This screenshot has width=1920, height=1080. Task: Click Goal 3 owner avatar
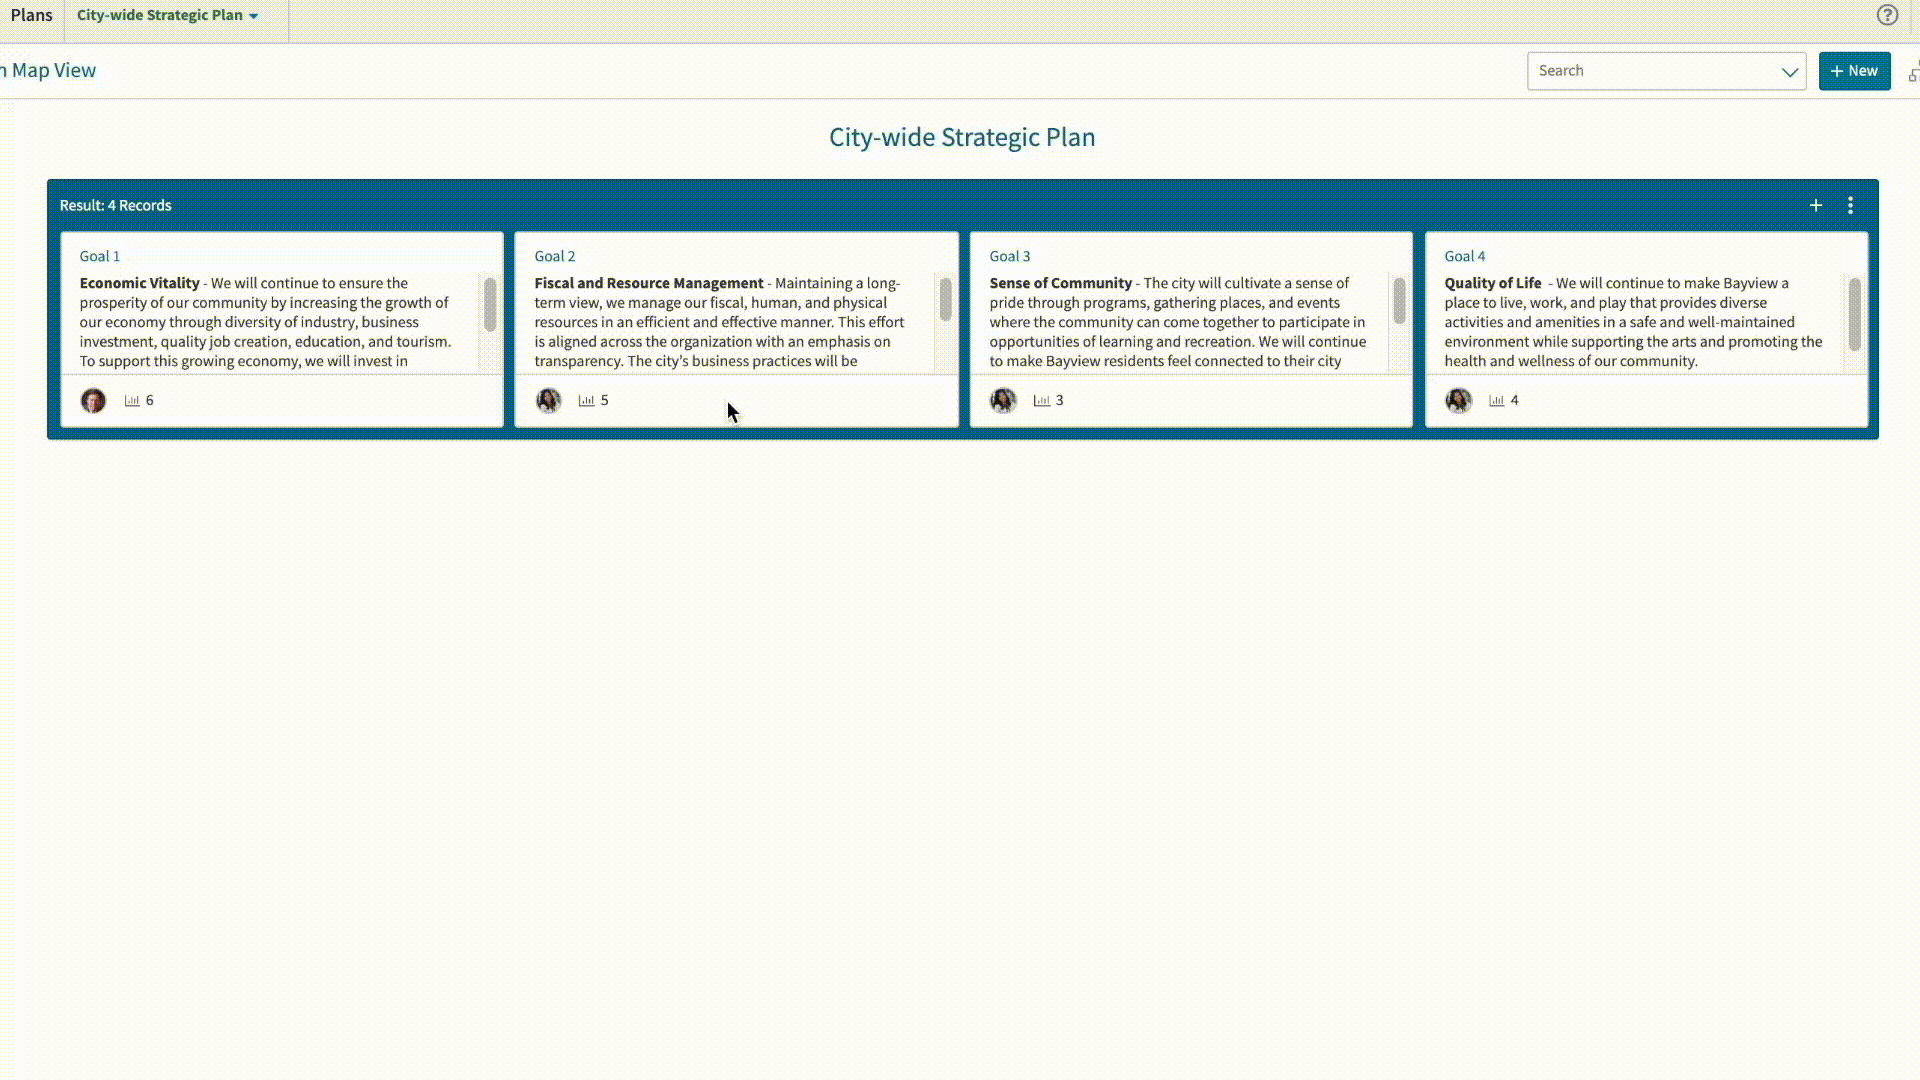pyautogui.click(x=1003, y=401)
